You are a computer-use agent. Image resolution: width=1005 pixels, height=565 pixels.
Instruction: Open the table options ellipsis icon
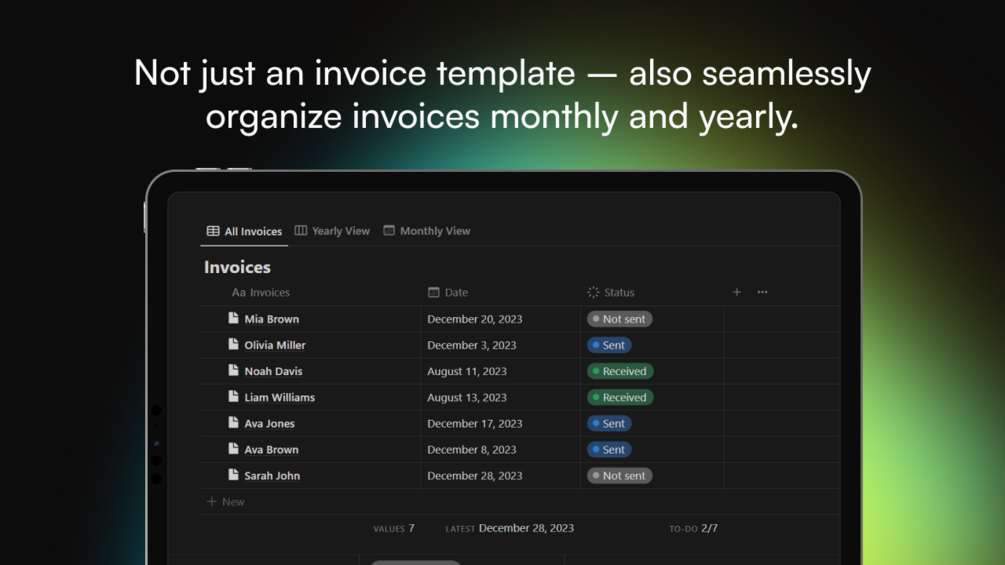click(762, 292)
